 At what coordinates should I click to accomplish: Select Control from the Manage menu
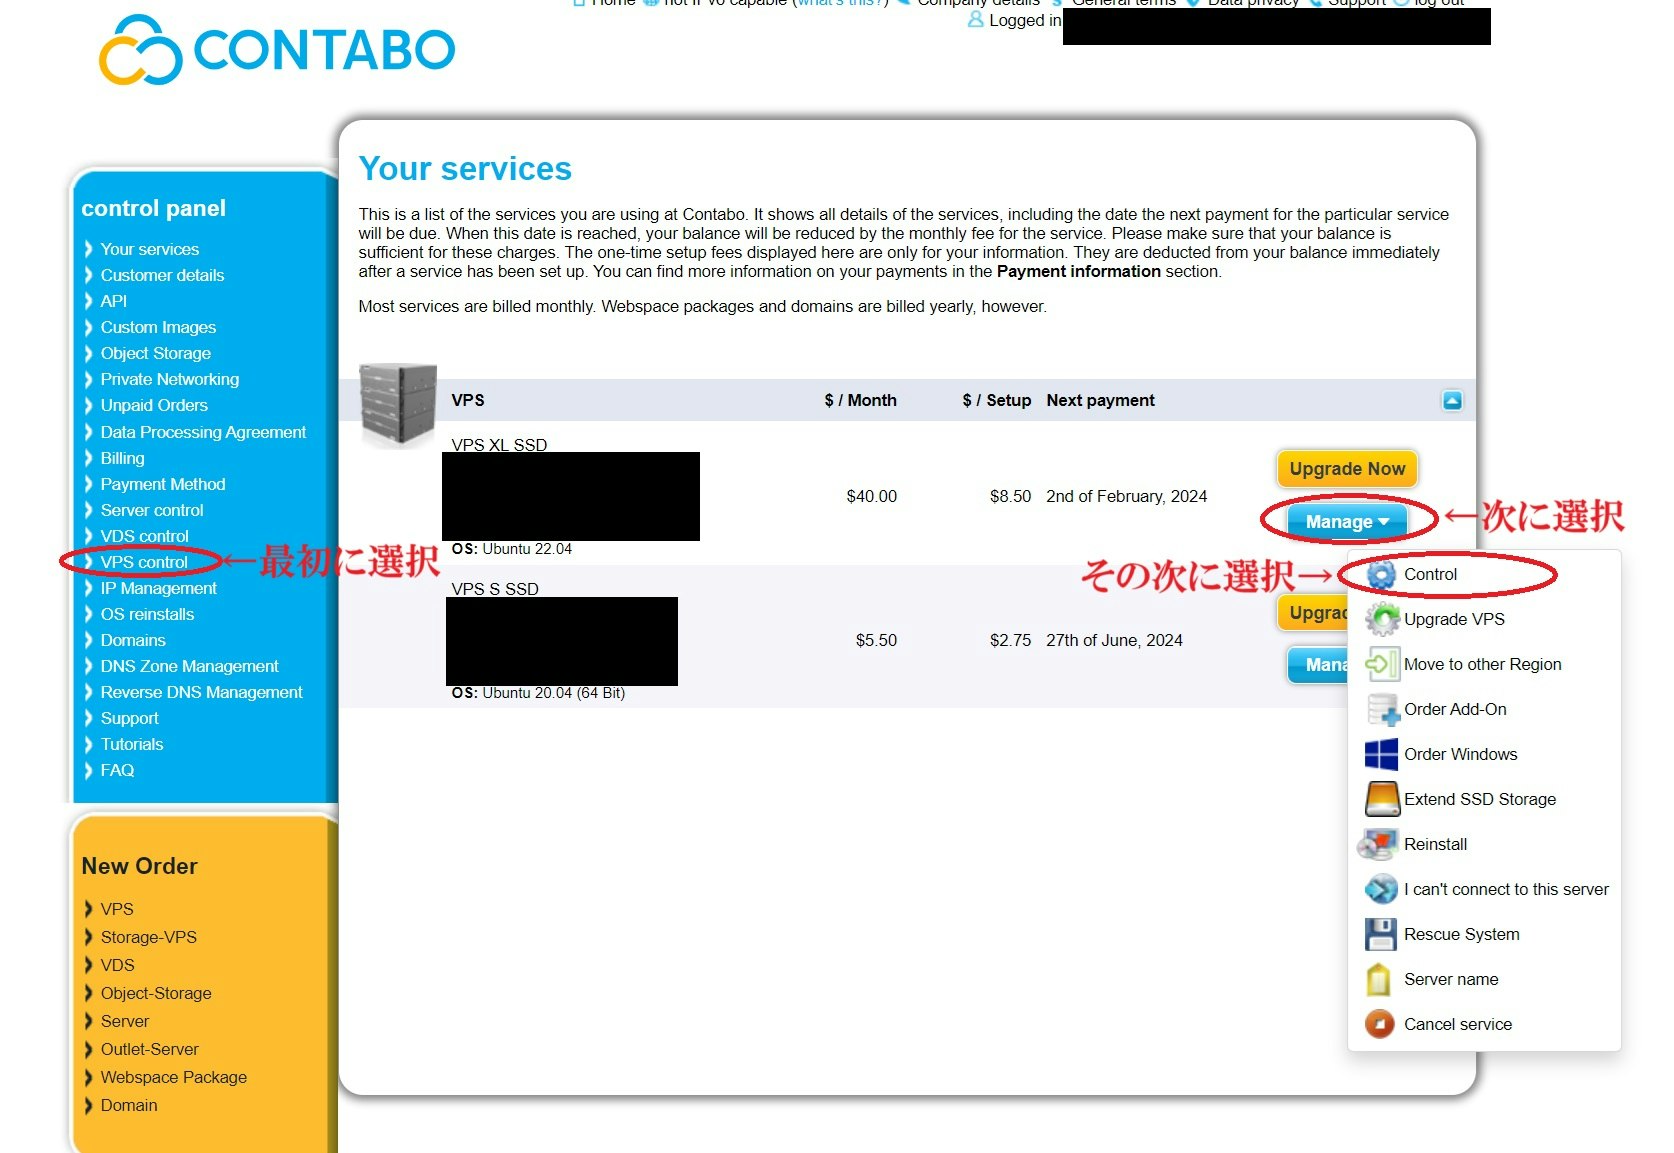(1430, 575)
